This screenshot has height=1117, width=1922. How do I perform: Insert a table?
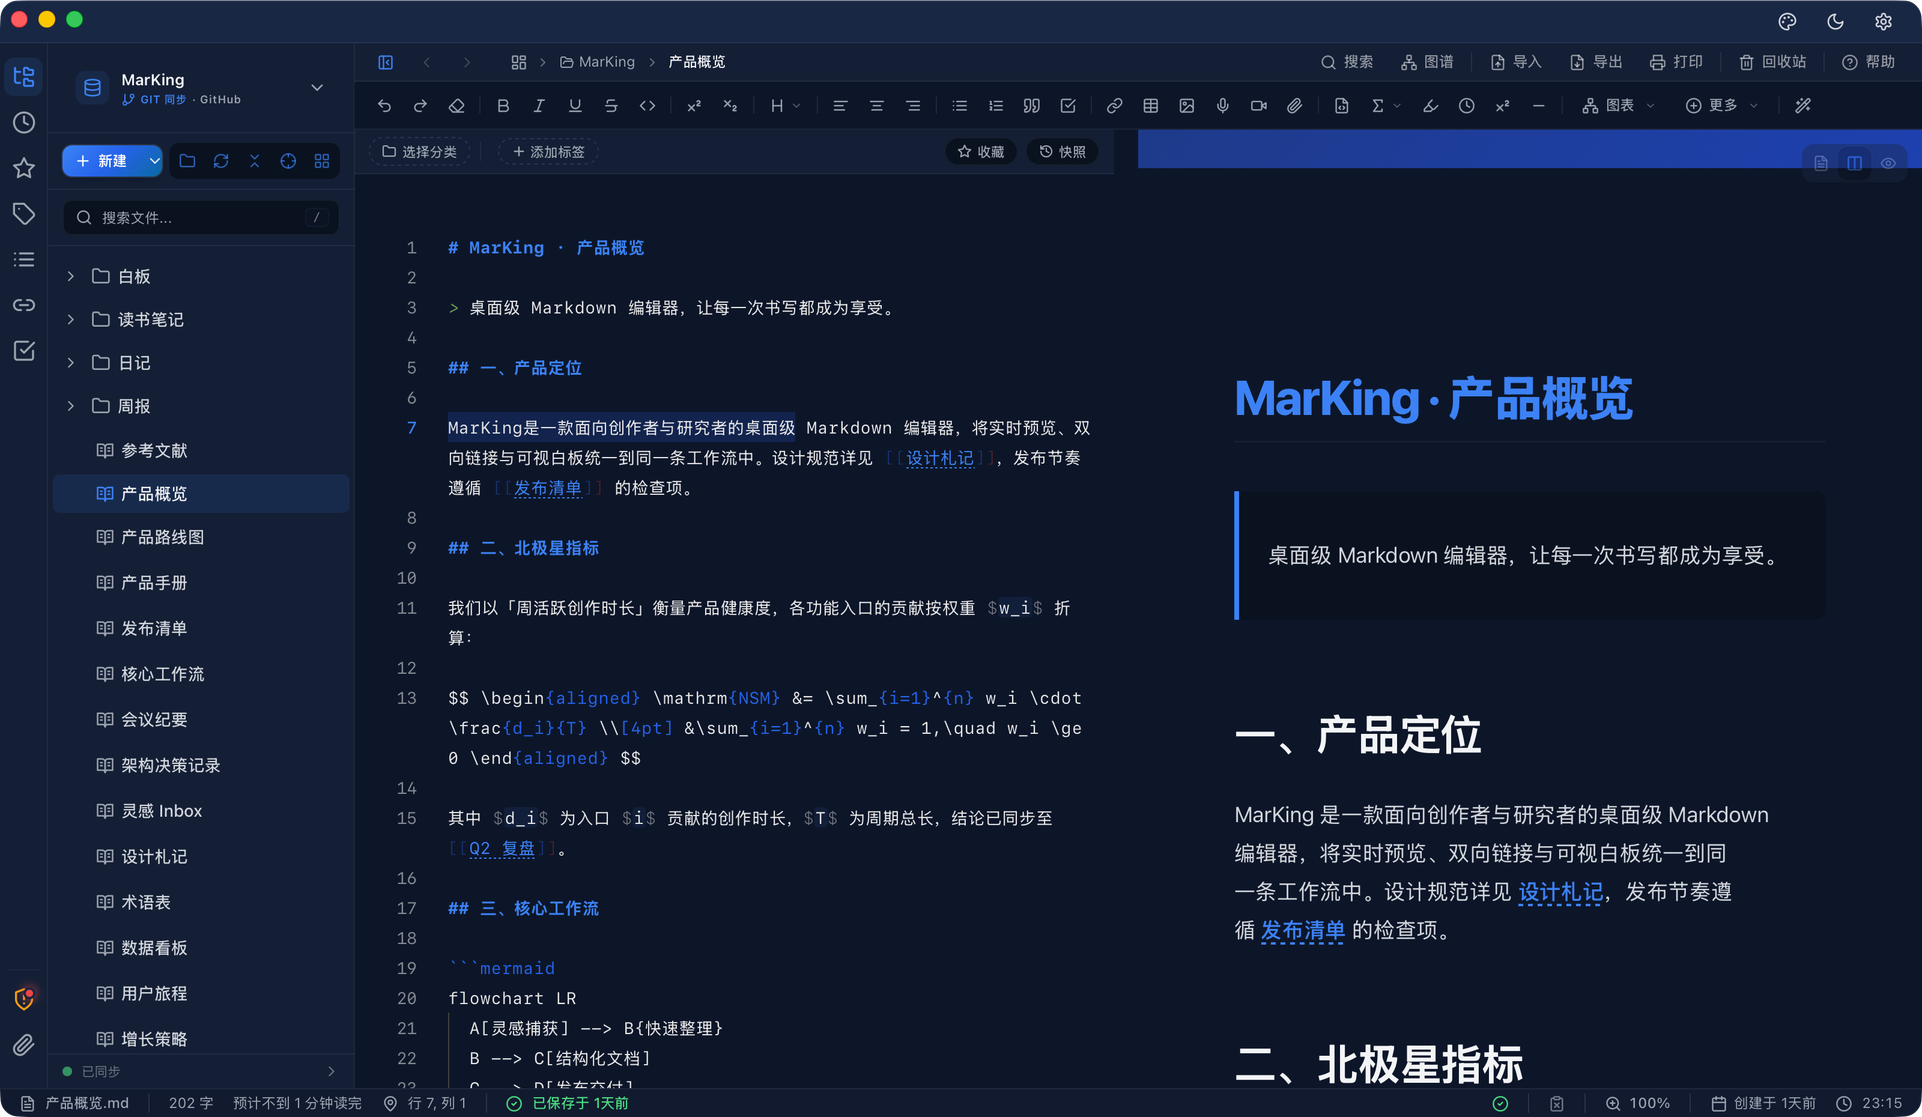pos(1151,106)
